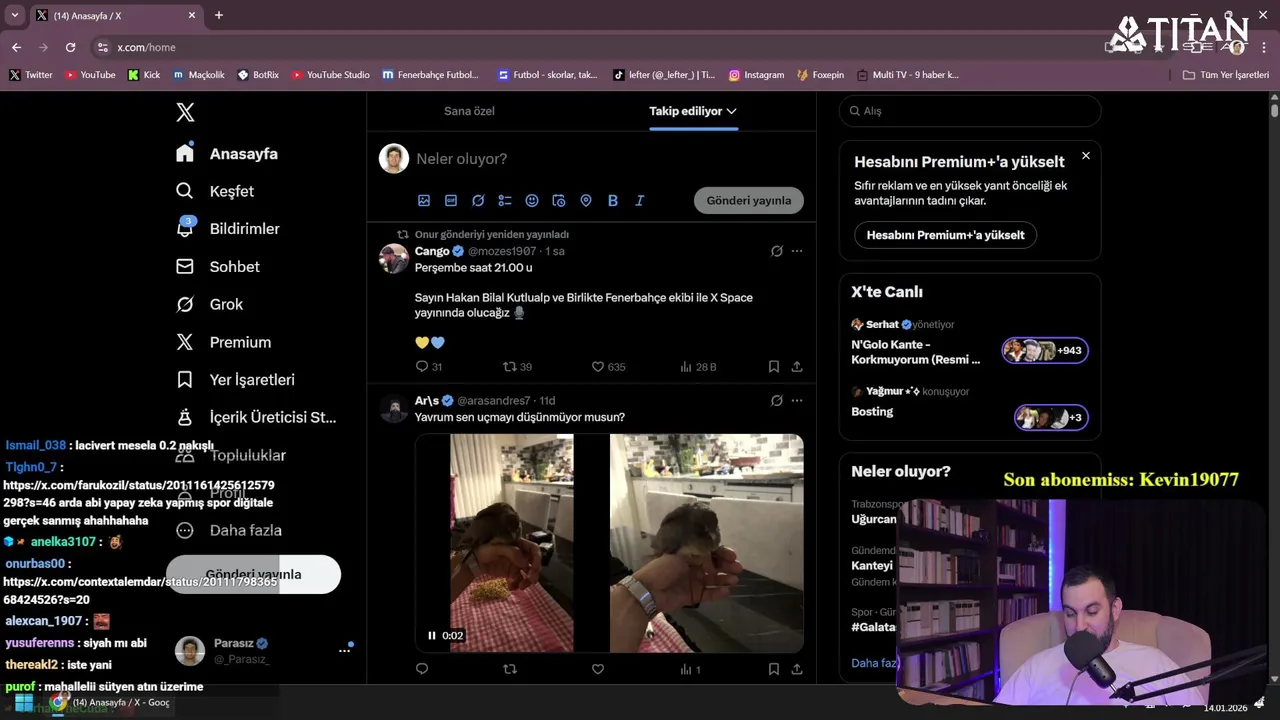This screenshot has width=1280, height=720.
Task: Schedule the post icon
Action: pos(559,201)
